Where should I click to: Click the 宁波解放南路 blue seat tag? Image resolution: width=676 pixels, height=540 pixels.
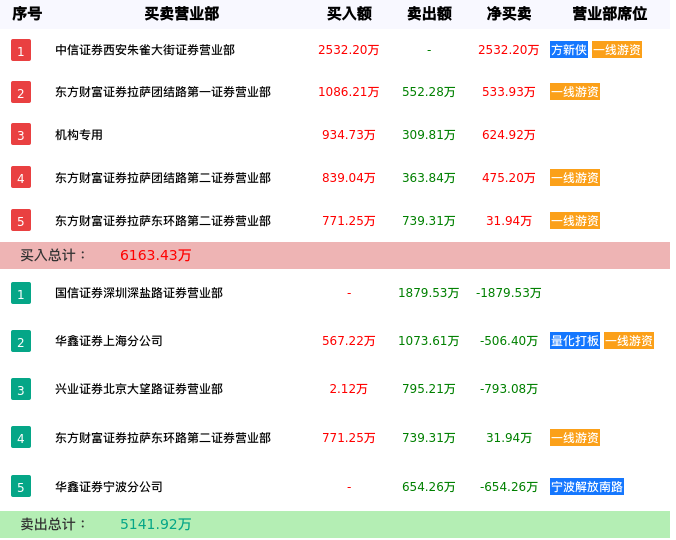coord(587,487)
